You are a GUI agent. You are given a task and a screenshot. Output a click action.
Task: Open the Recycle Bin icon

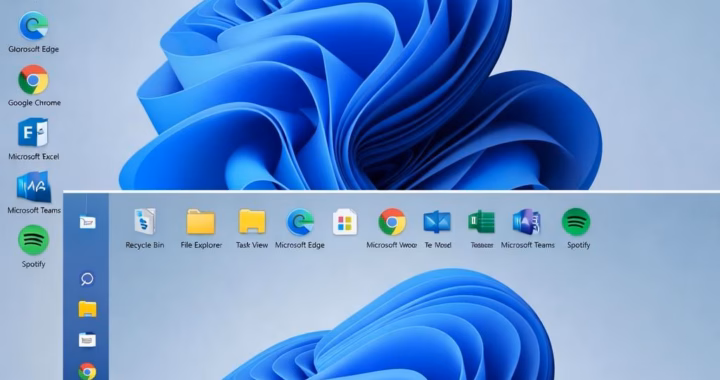click(x=145, y=222)
